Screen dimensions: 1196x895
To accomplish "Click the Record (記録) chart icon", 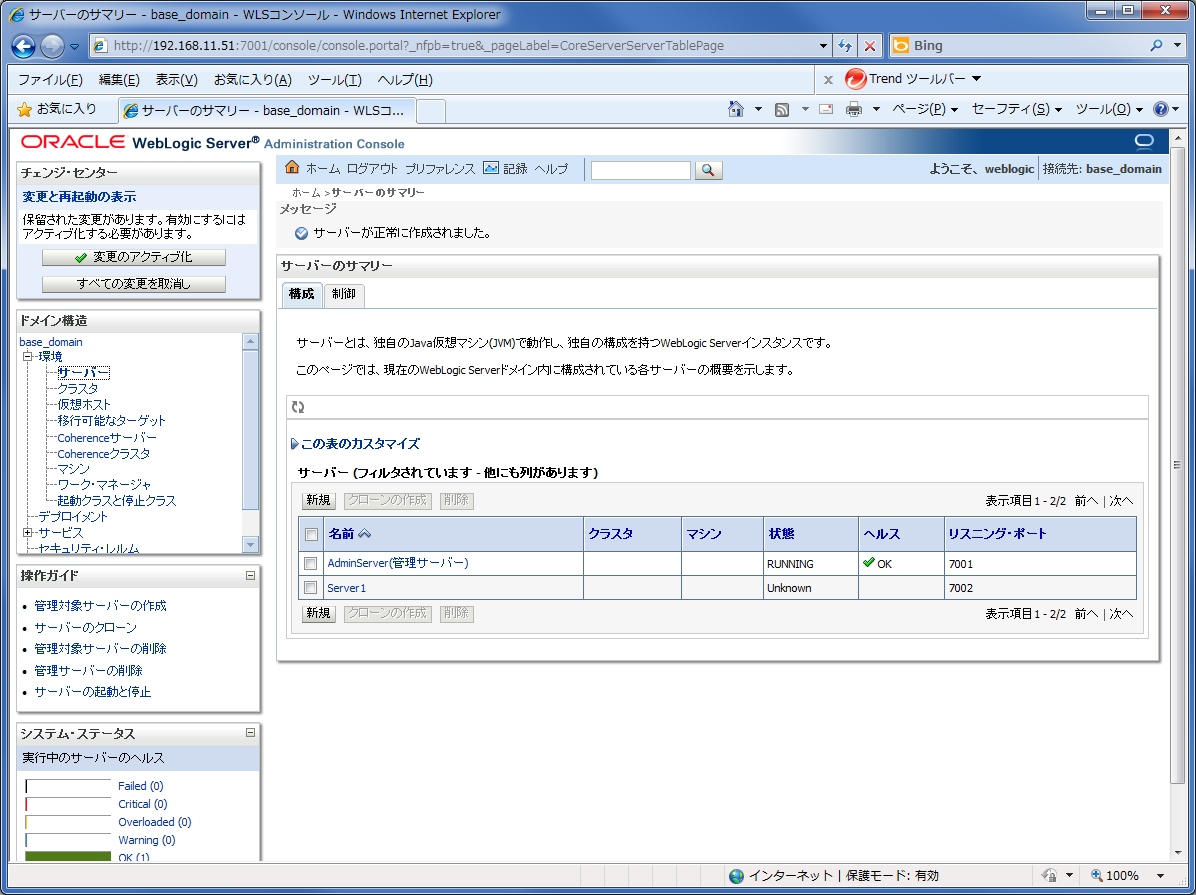I will [491, 168].
